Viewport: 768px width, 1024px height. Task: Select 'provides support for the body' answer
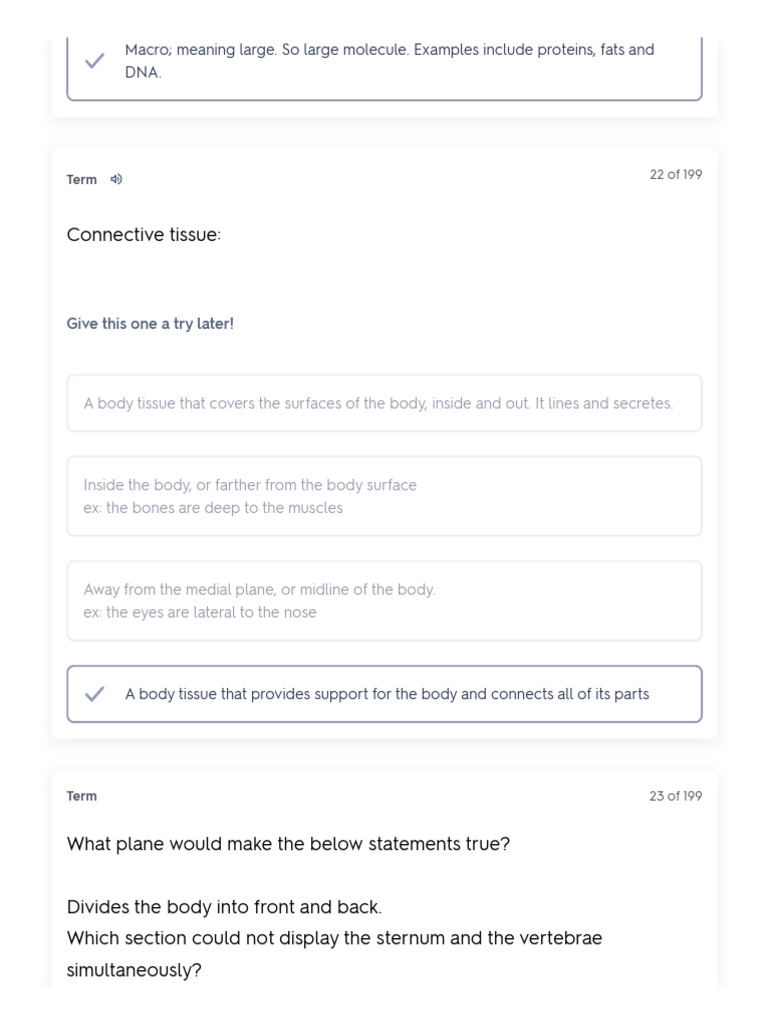coord(386,694)
